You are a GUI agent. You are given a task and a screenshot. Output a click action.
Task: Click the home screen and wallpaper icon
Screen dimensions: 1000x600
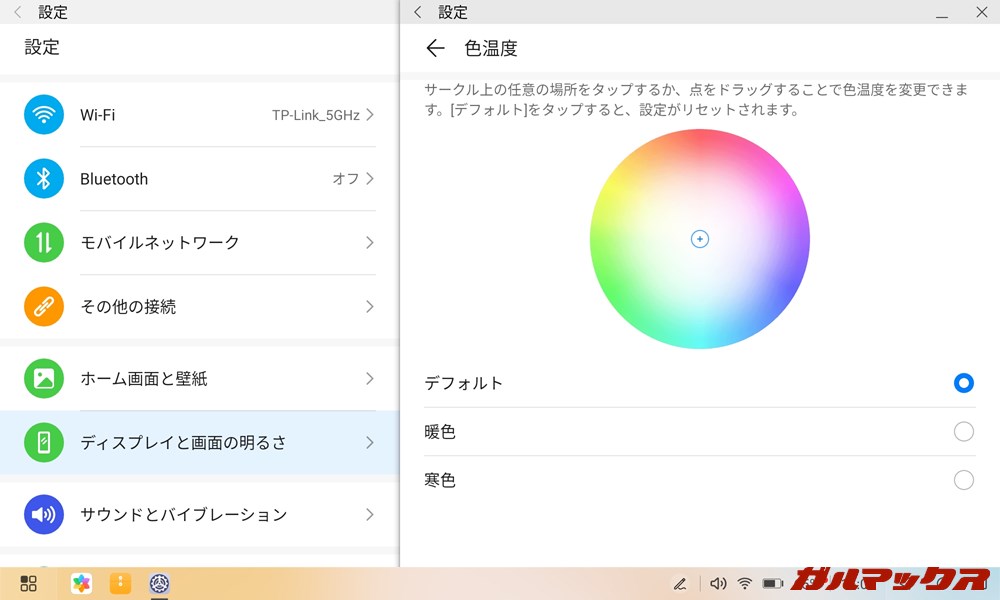point(44,378)
